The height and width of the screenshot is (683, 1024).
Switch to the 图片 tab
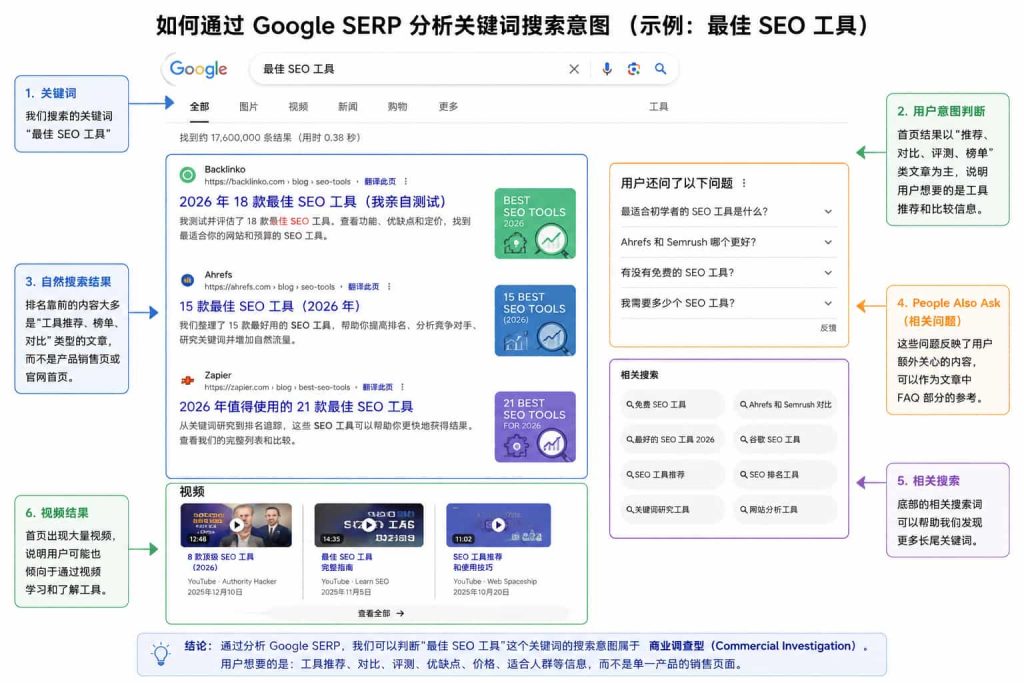pyautogui.click(x=248, y=106)
